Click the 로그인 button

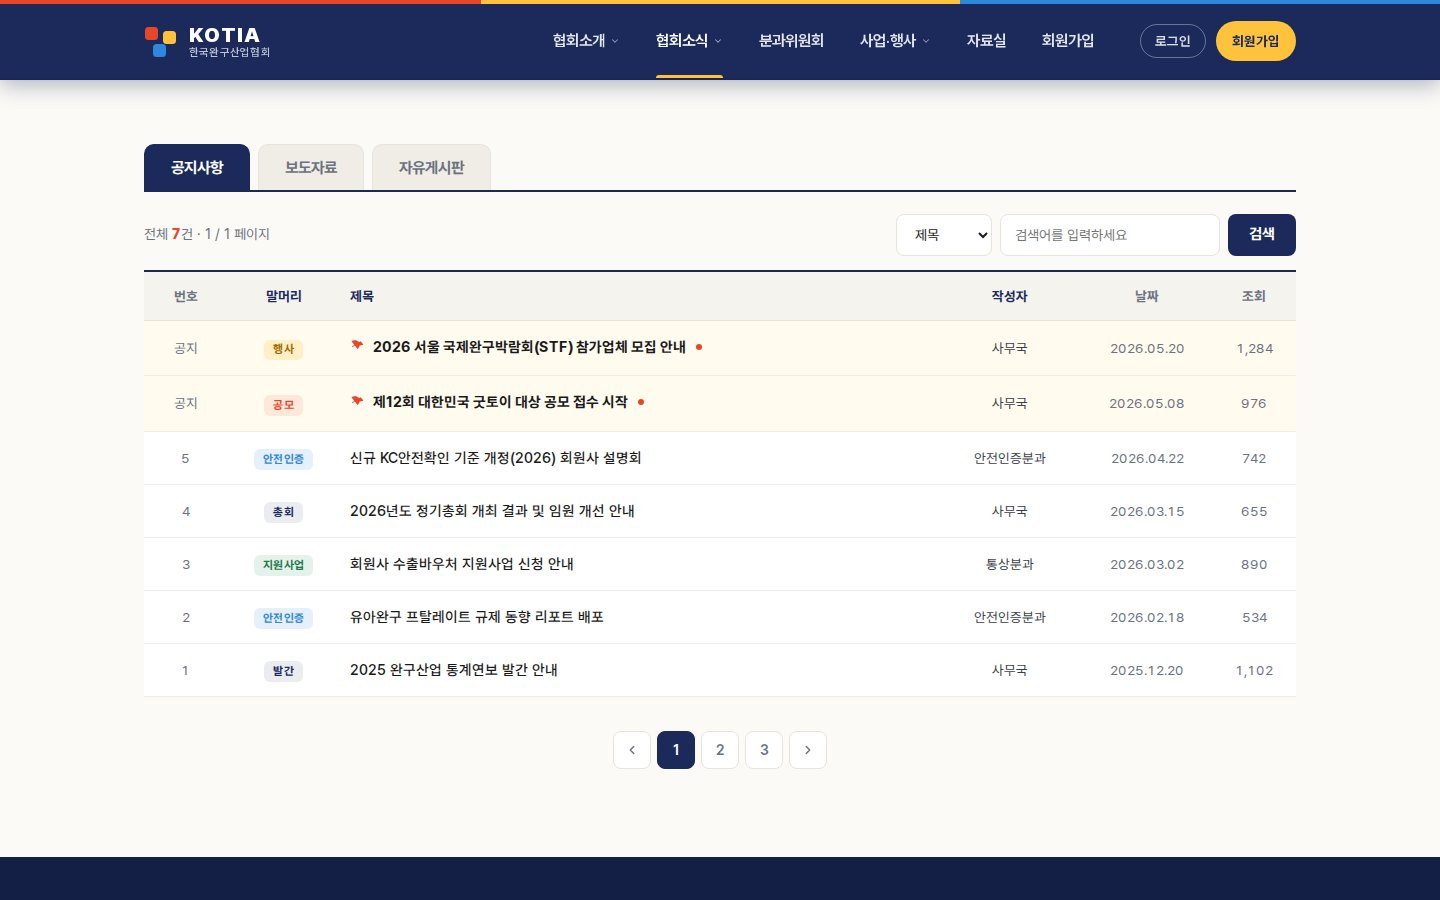(x=1173, y=41)
